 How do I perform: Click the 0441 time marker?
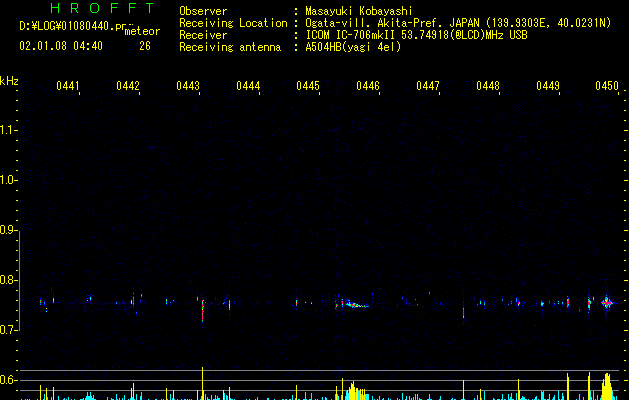68,86
